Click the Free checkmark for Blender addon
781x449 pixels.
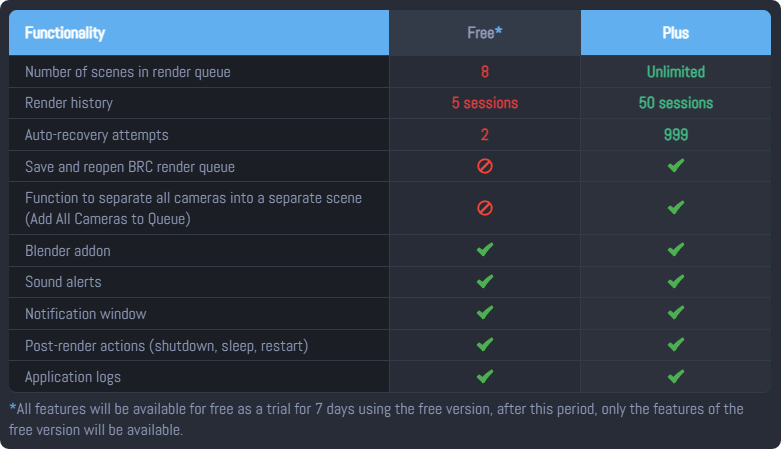[x=485, y=249]
